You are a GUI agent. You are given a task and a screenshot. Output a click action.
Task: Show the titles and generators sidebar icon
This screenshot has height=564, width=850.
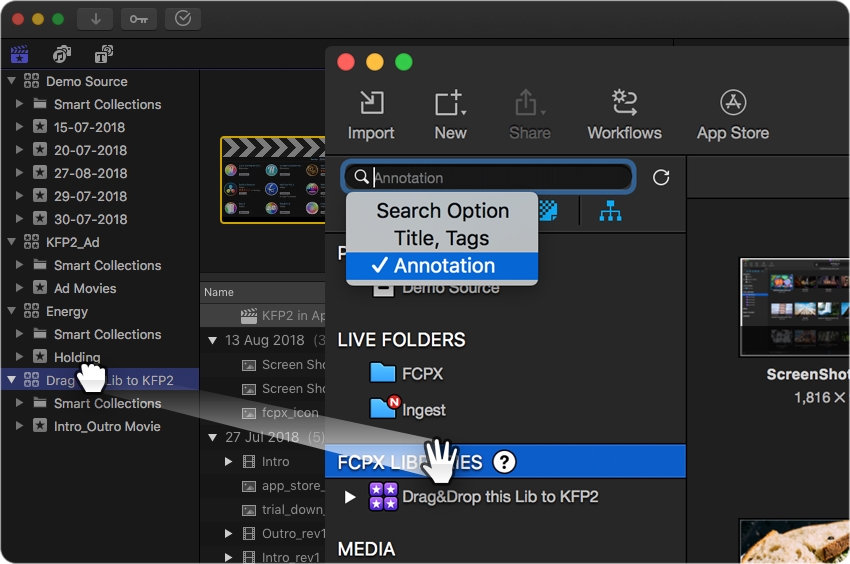click(104, 54)
